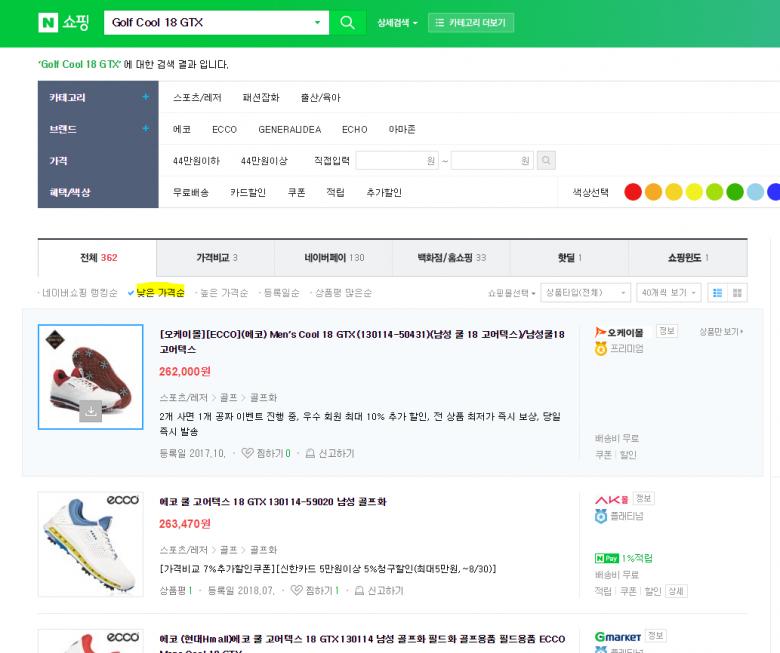
Task: Open the 상품타입(전체) dropdown
Action: click(x=585, y=293)
